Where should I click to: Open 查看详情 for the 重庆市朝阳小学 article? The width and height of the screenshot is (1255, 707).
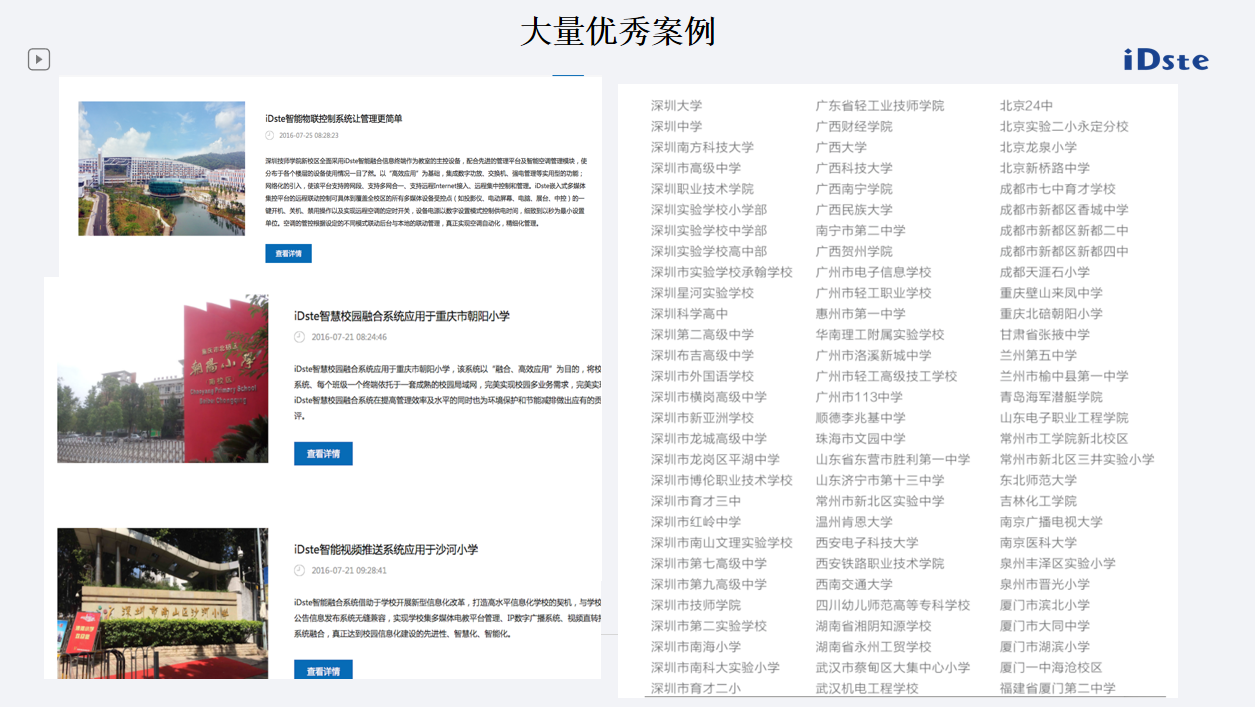[323, 454]
